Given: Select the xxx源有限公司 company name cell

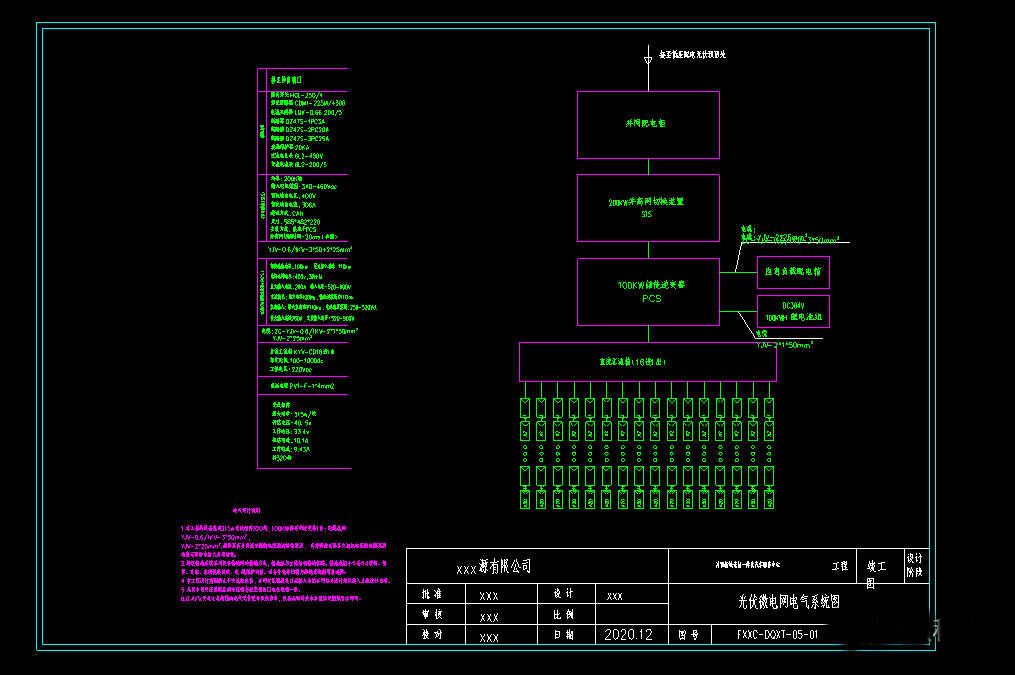Looking at the screenshot, I should coord(496,565).
